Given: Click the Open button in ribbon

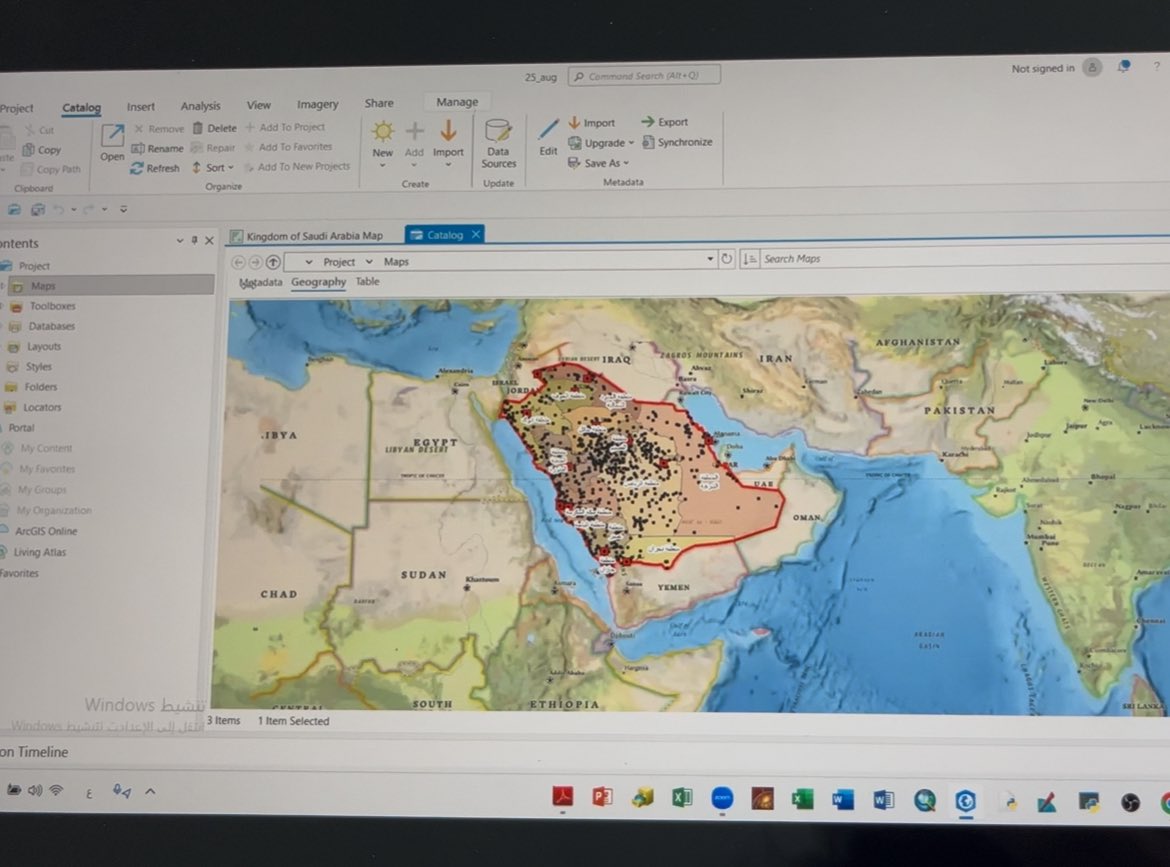Looking at the screenshot, I should 112,143.
